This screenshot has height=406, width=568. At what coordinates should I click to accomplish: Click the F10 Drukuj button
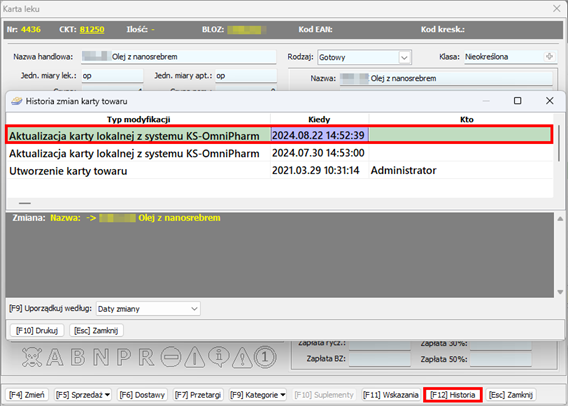pos(37,330)
